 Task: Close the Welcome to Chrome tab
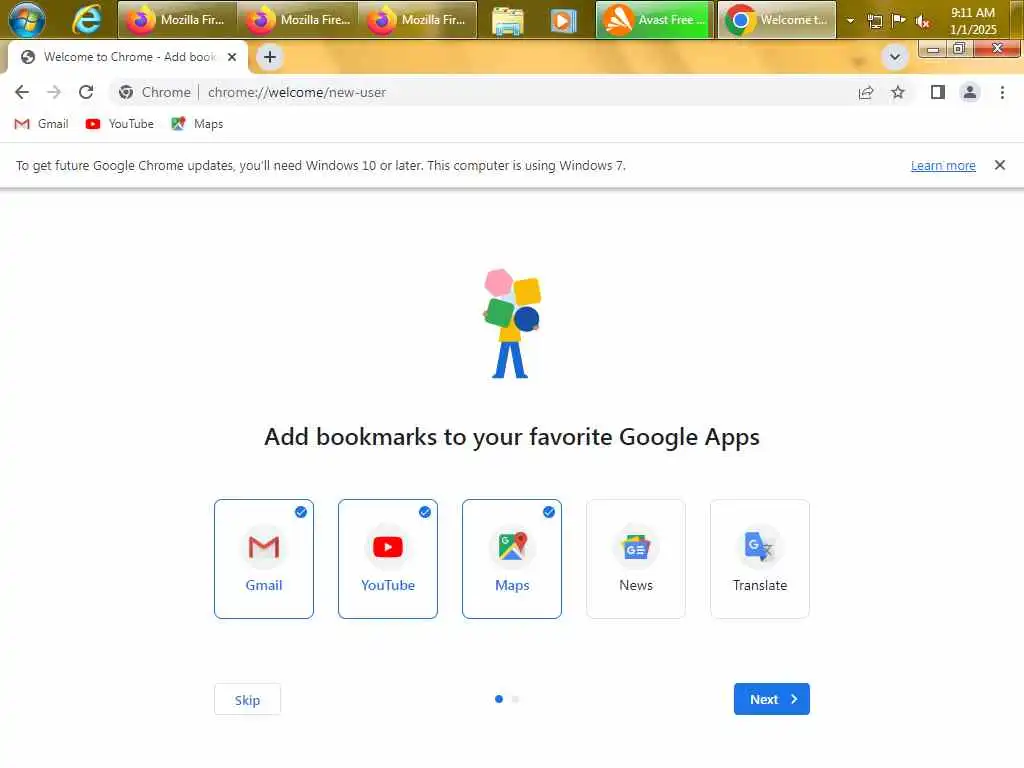[232, 57]
